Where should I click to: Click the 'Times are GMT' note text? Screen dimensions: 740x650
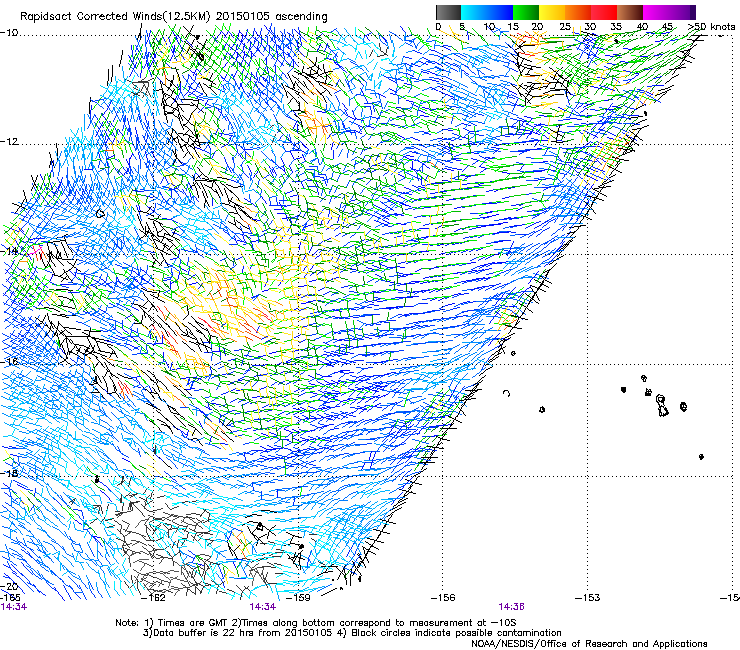click(195, 623)
